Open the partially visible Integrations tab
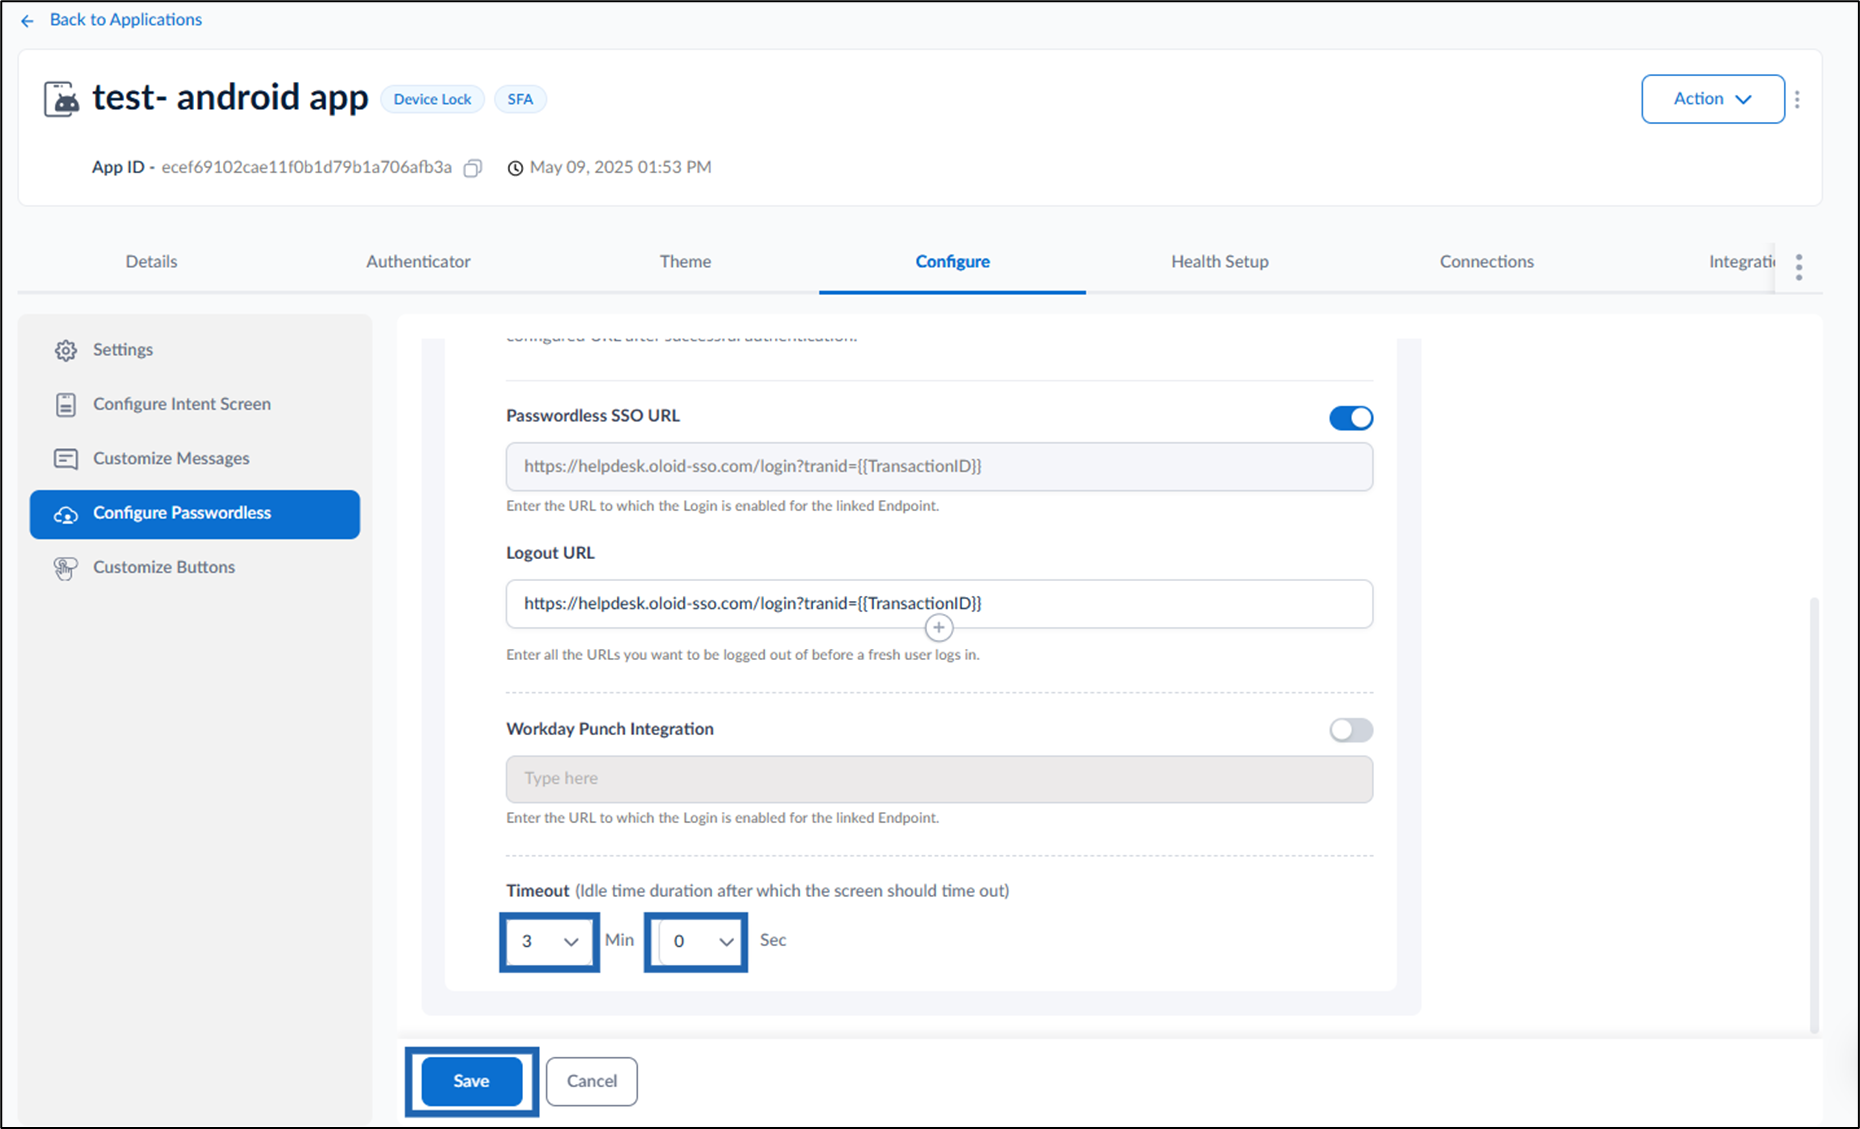The width and height of the screenshot is (1860, 1129). click(1742, 261)
